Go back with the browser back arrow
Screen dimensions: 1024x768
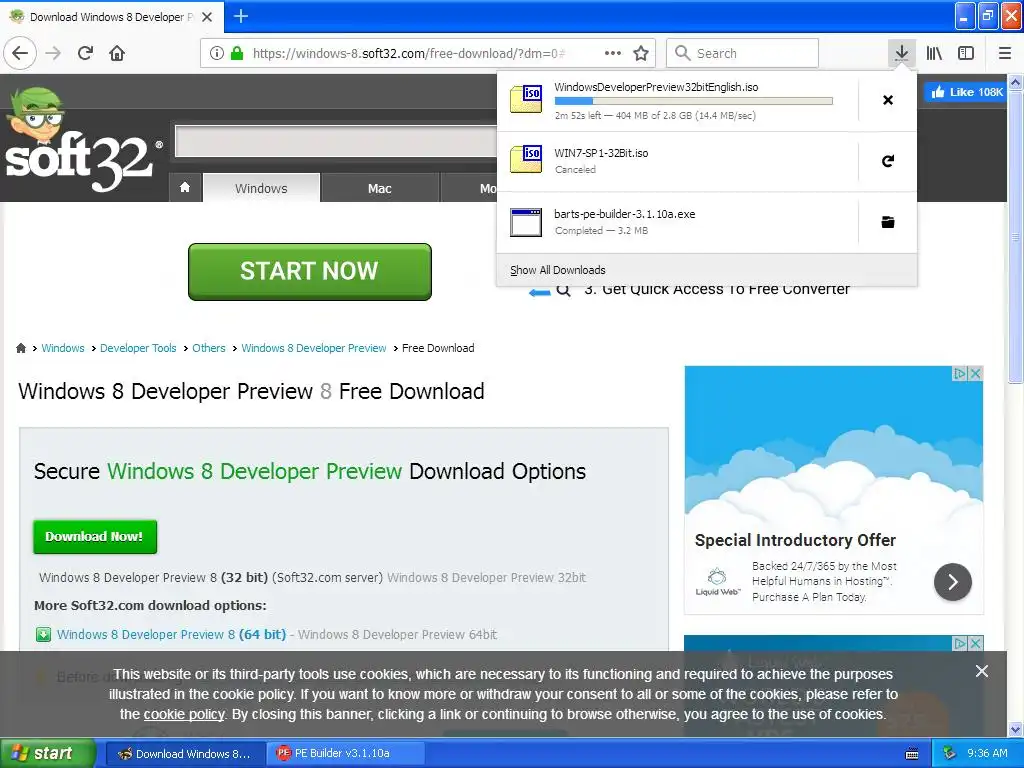click(20, 53)
